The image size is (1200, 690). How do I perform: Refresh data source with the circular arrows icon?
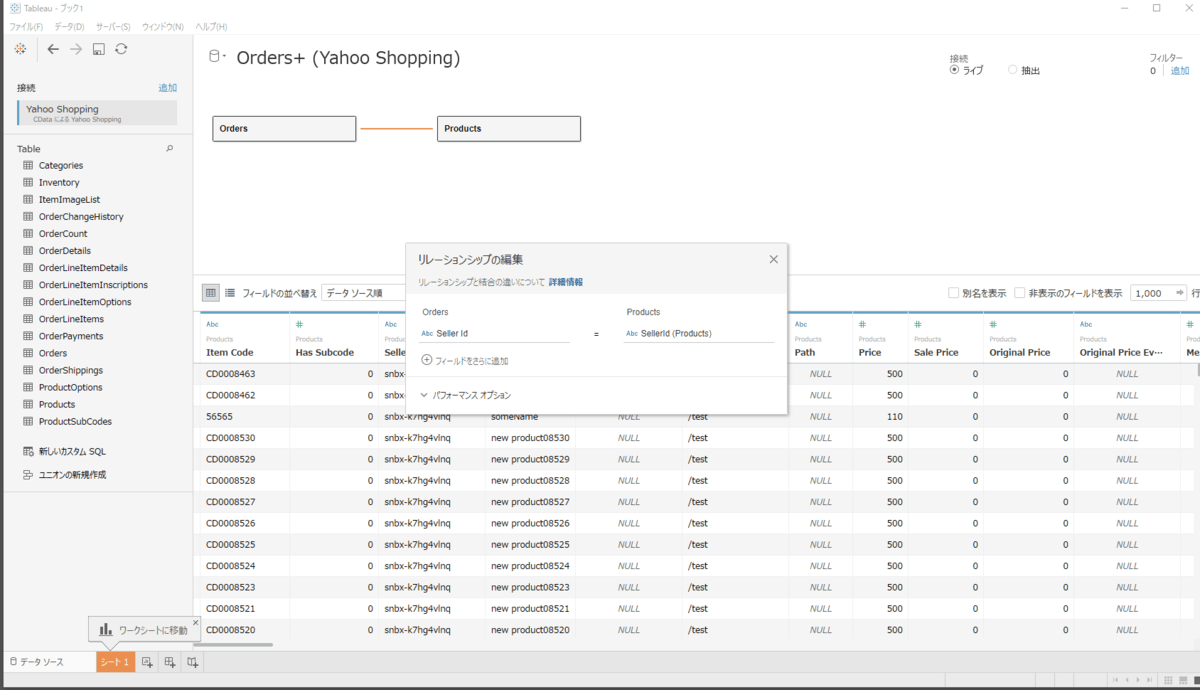pyautogui.click(x=121, y=49)
